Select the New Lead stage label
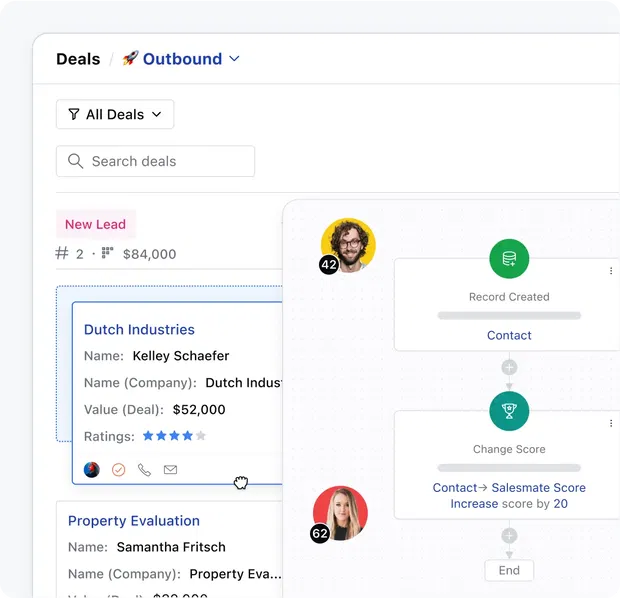This screenshot has width=620, height=598. (95, 225)
